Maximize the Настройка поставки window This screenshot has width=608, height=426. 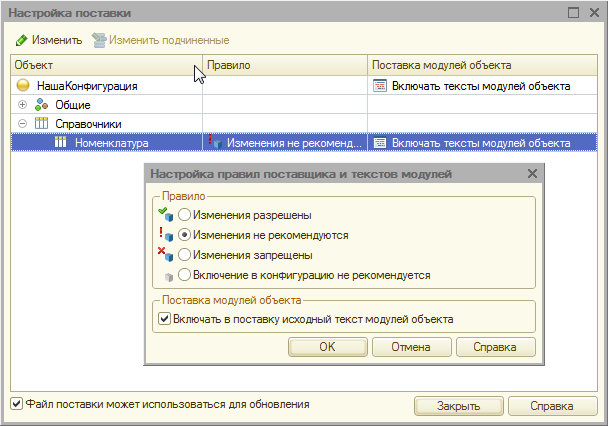pos(573,12)
